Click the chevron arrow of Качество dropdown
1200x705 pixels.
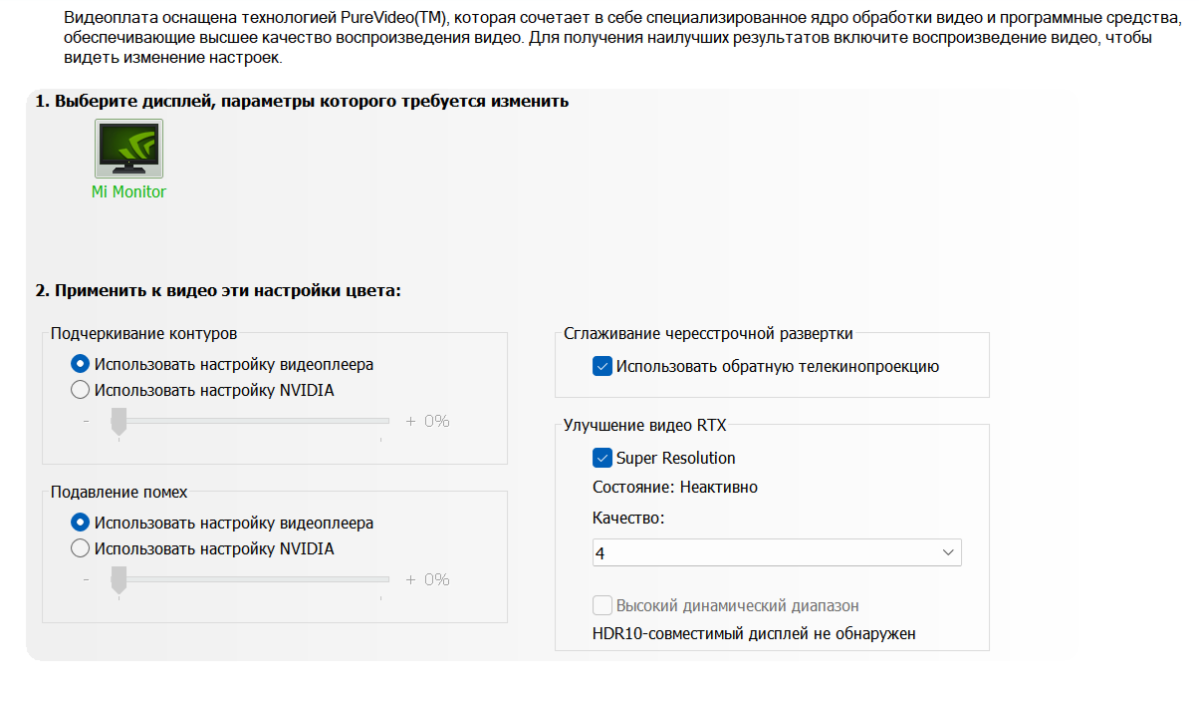[947, 552]
